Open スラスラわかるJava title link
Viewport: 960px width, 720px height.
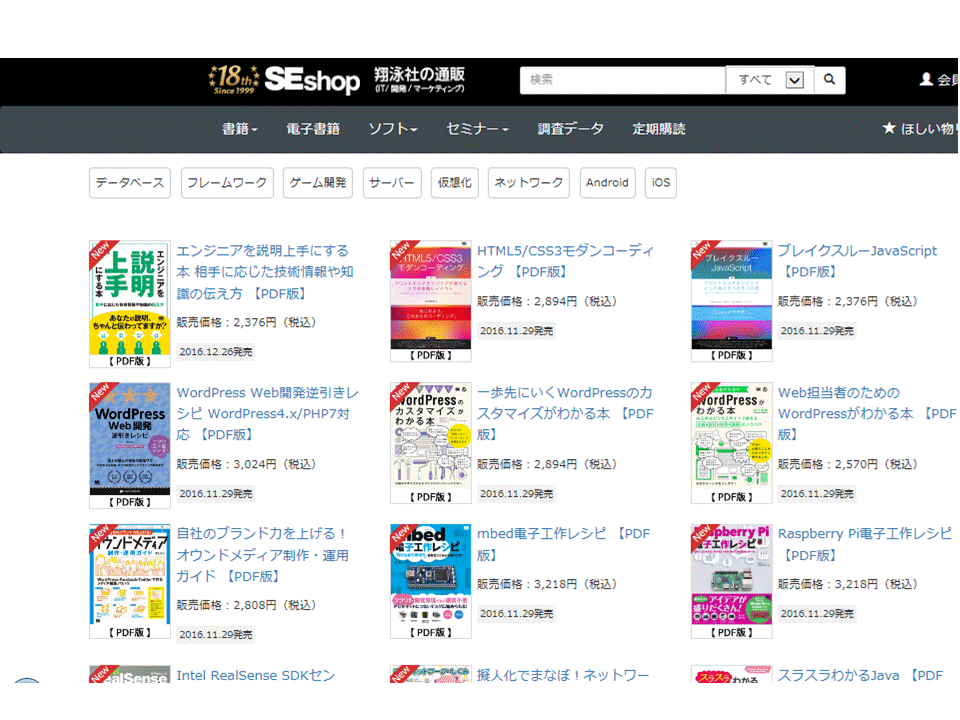[x=860, y=675]
